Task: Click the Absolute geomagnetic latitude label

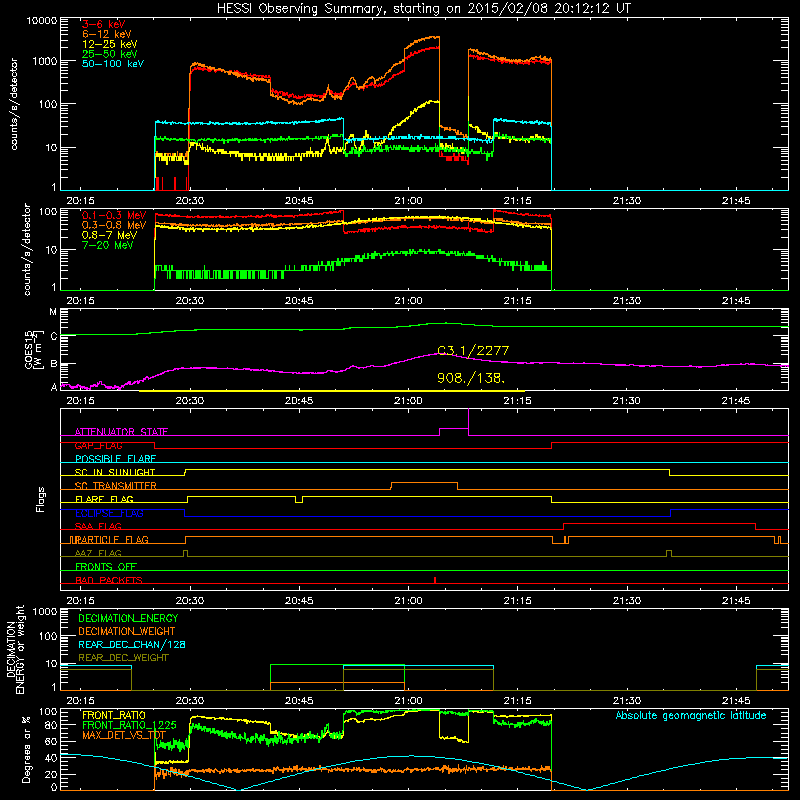Action: click(x=691, y=715)
